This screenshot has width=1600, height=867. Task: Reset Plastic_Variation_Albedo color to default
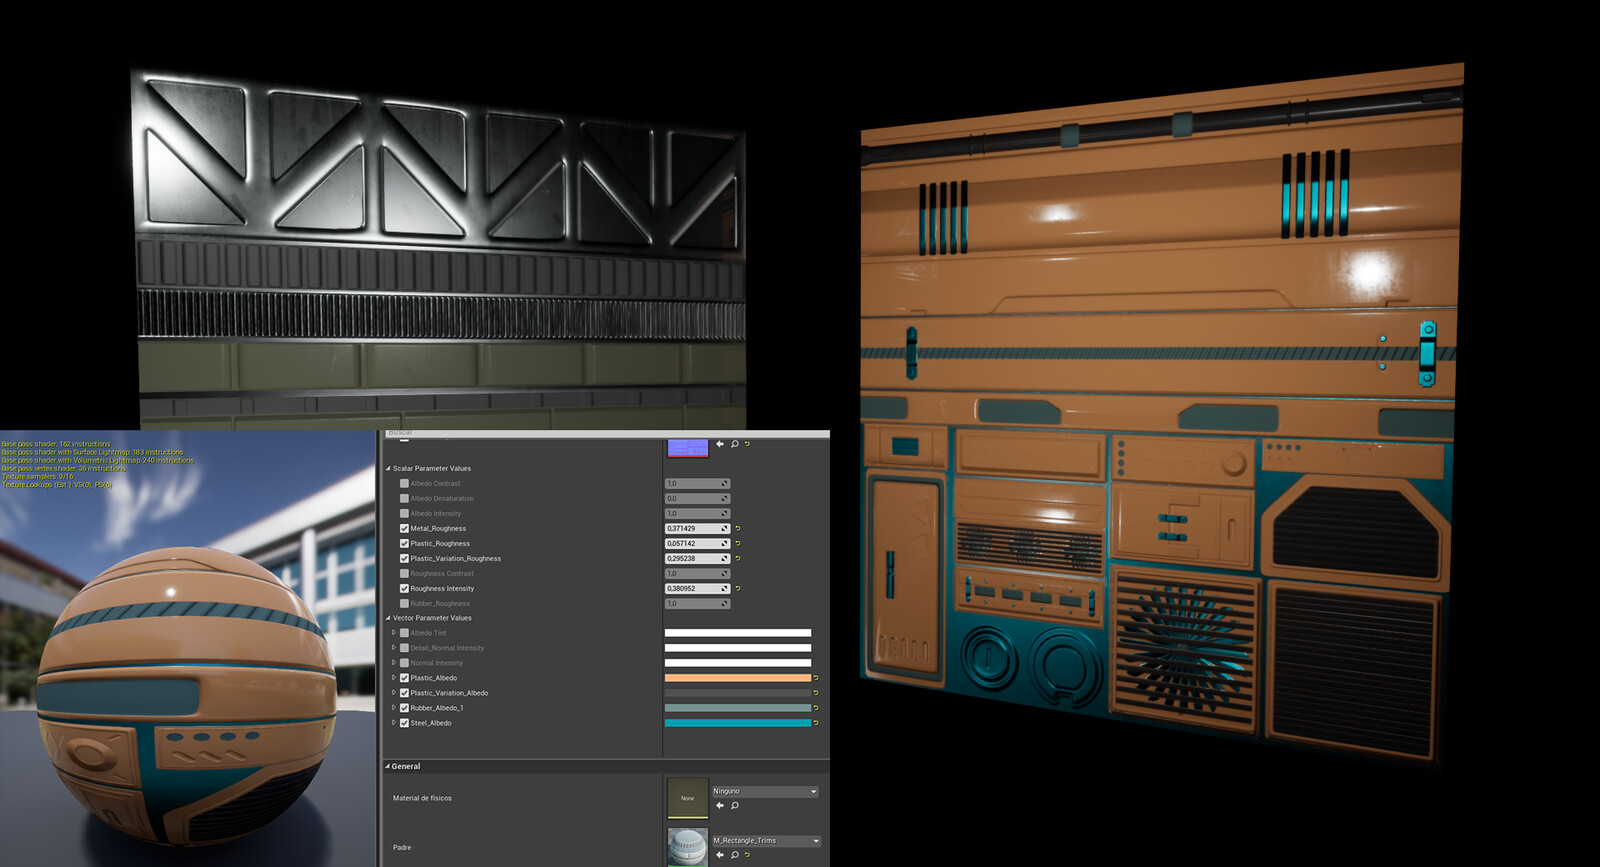coord(816,693)
